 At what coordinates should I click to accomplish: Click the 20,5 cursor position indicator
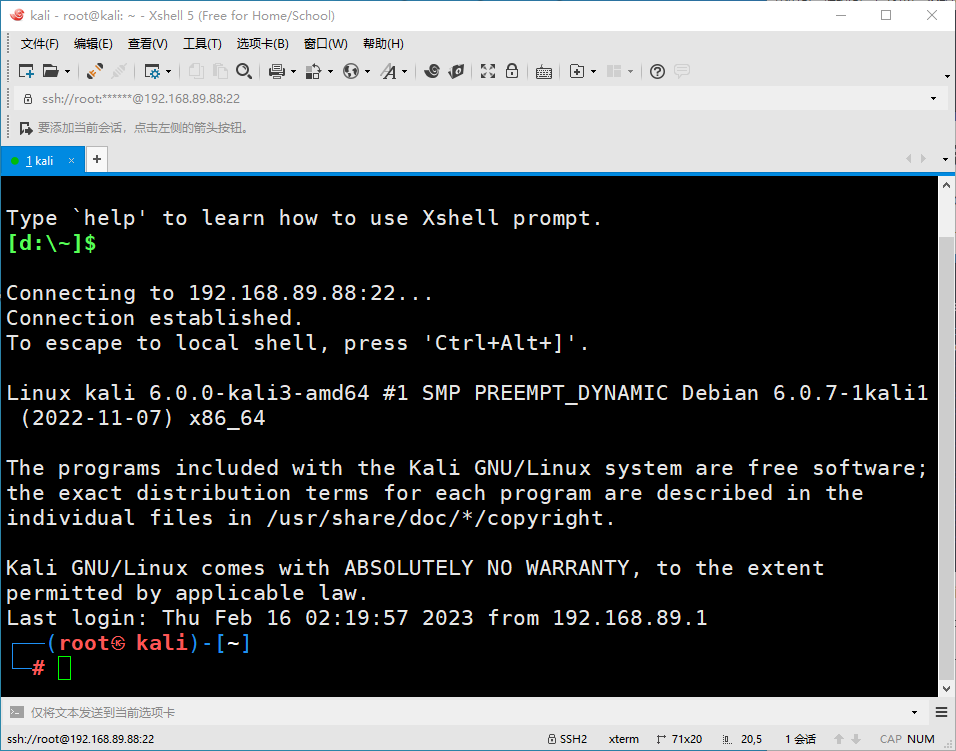click(743, 739)
